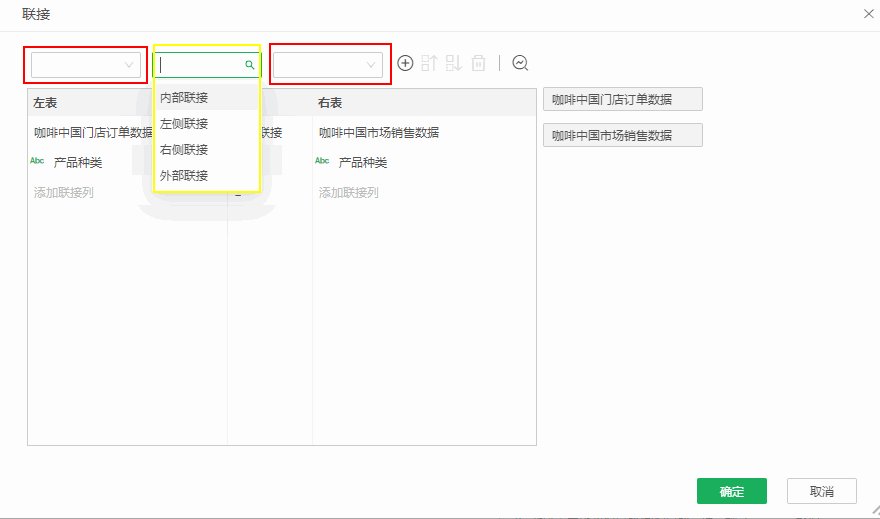Viewport: 880px width, 519px height.
Task: Pick 右侧联接 in the dropdown list
Action: pos(184,150)
